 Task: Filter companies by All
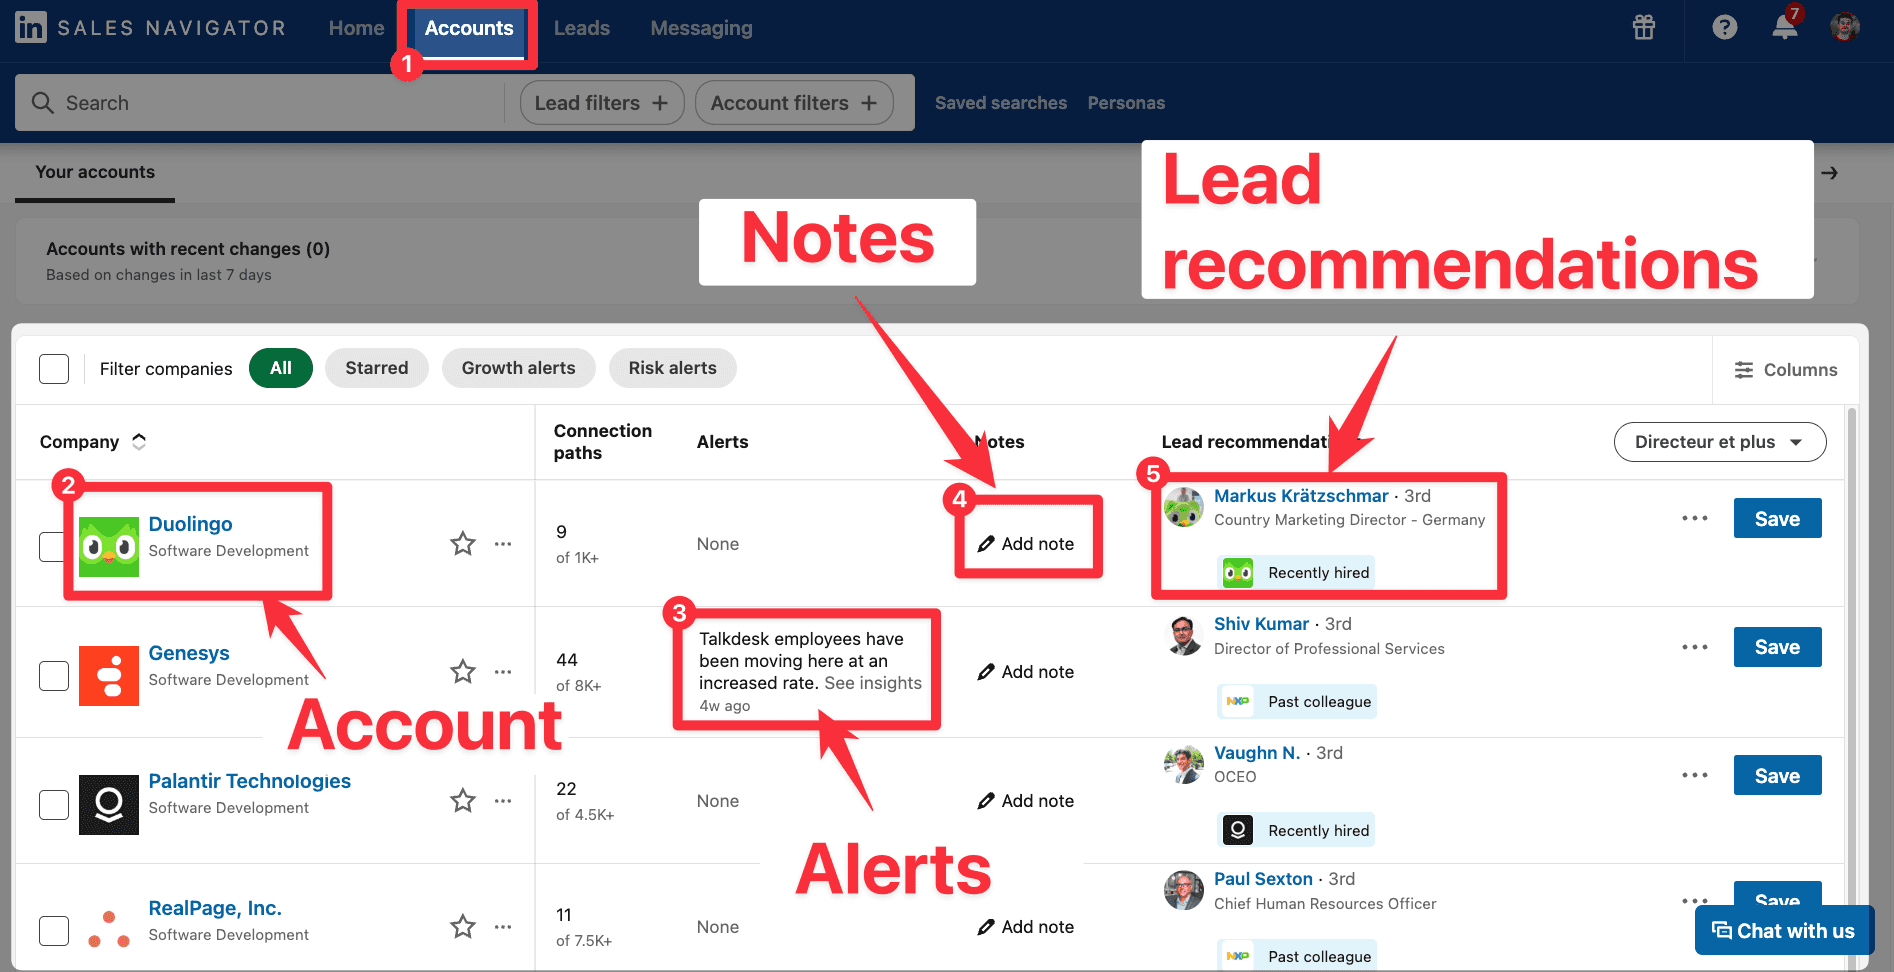pyautogui.click(x=281, y=368)
